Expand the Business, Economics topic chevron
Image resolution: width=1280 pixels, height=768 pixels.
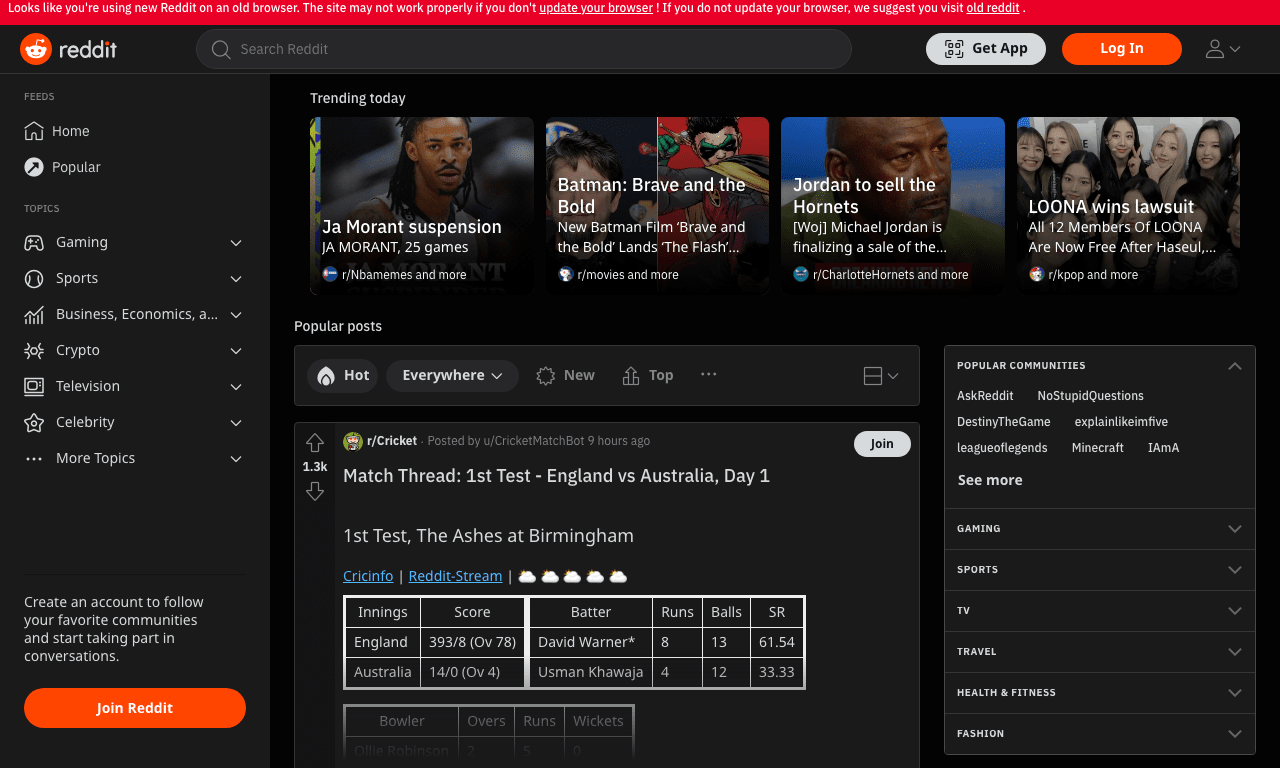point(236,315)
